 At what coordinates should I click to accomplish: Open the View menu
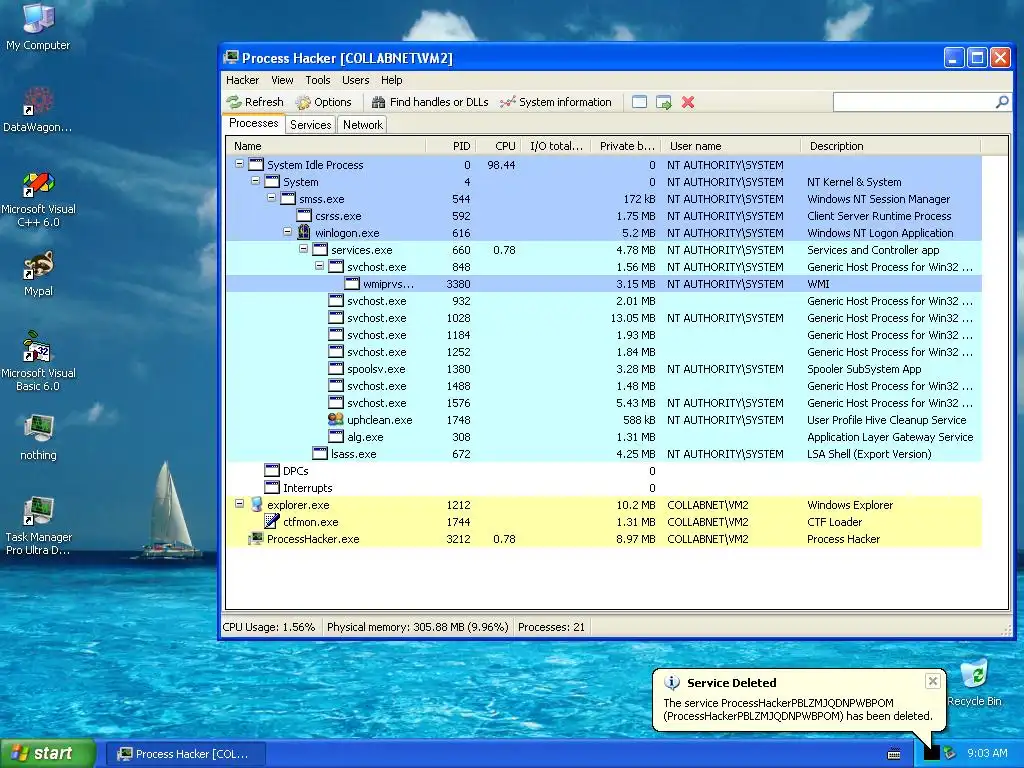click(282, 80)
